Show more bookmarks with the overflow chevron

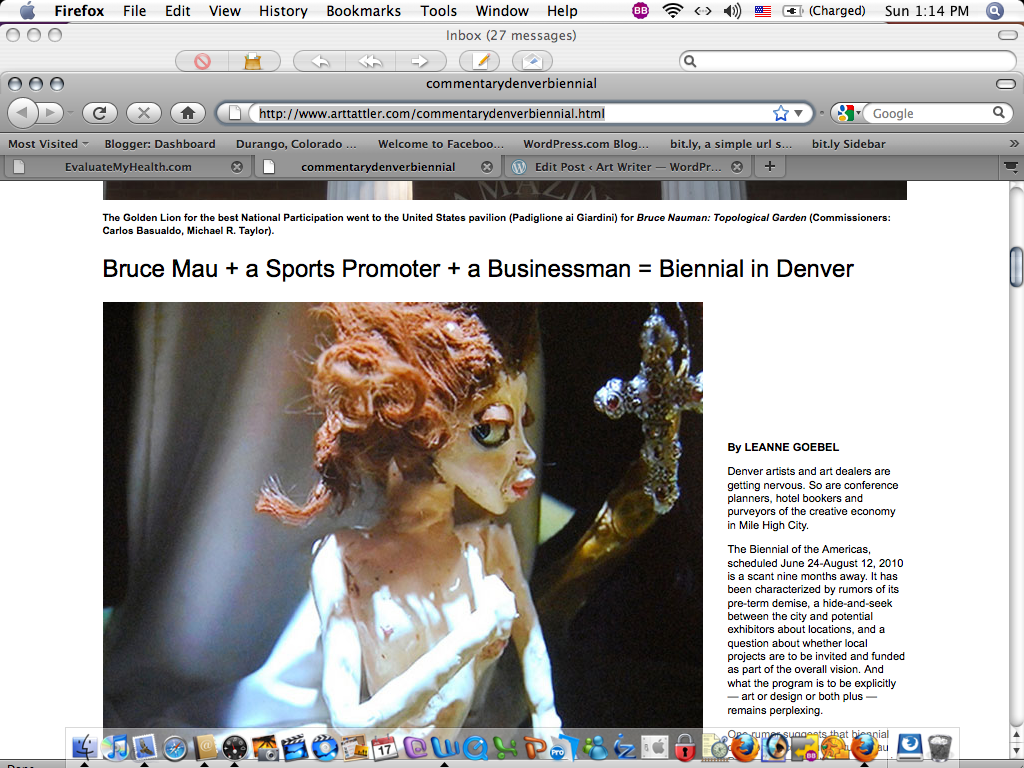(1013, 144)
